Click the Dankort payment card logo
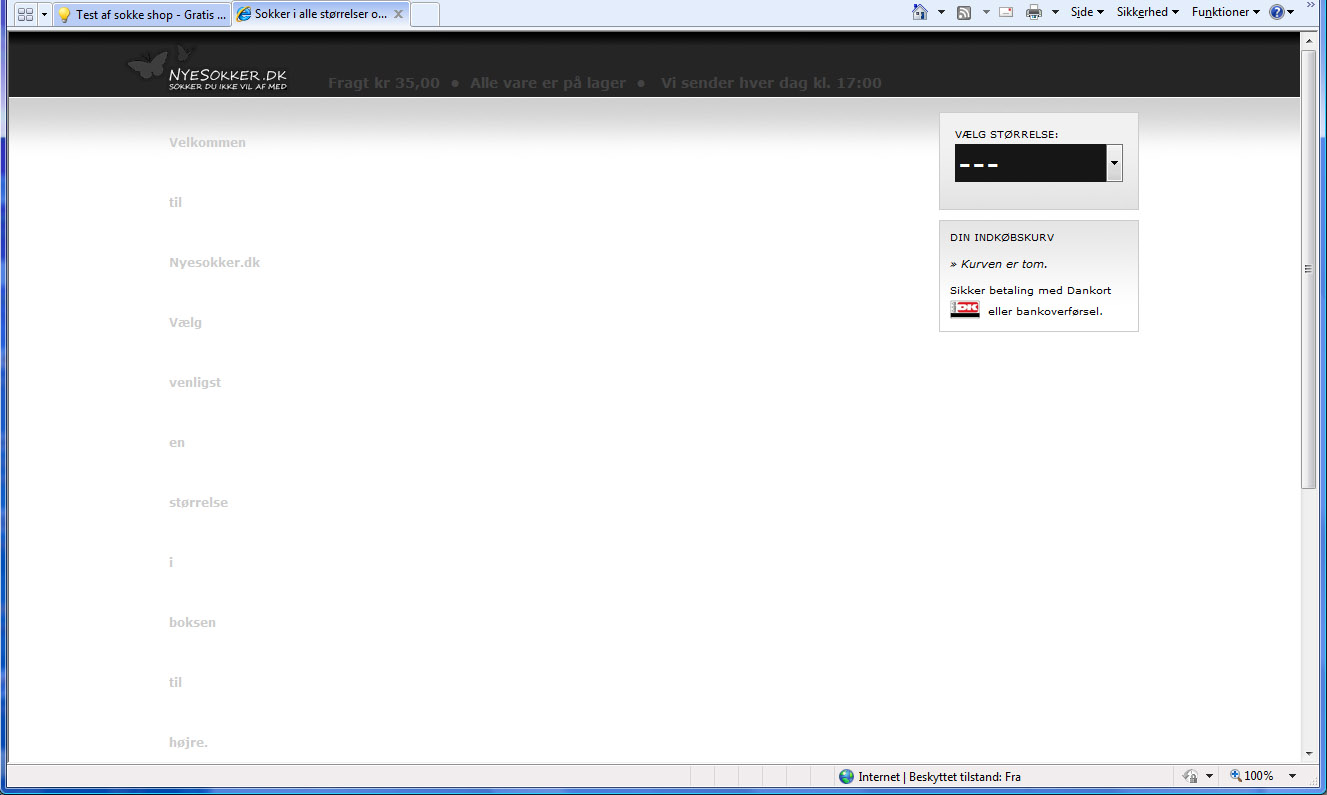Image resolution: width=1327 pixels, height=795 pixels. click(x=965, y=310)
